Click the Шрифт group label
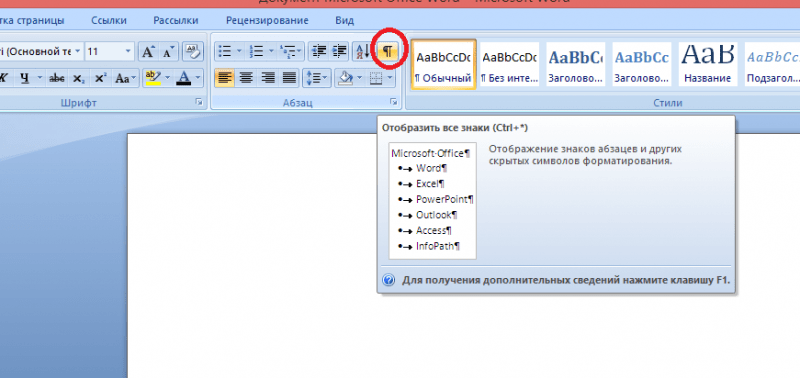This screenshot has height=378, width=800. pyautogui.click(x=79, y=103)
